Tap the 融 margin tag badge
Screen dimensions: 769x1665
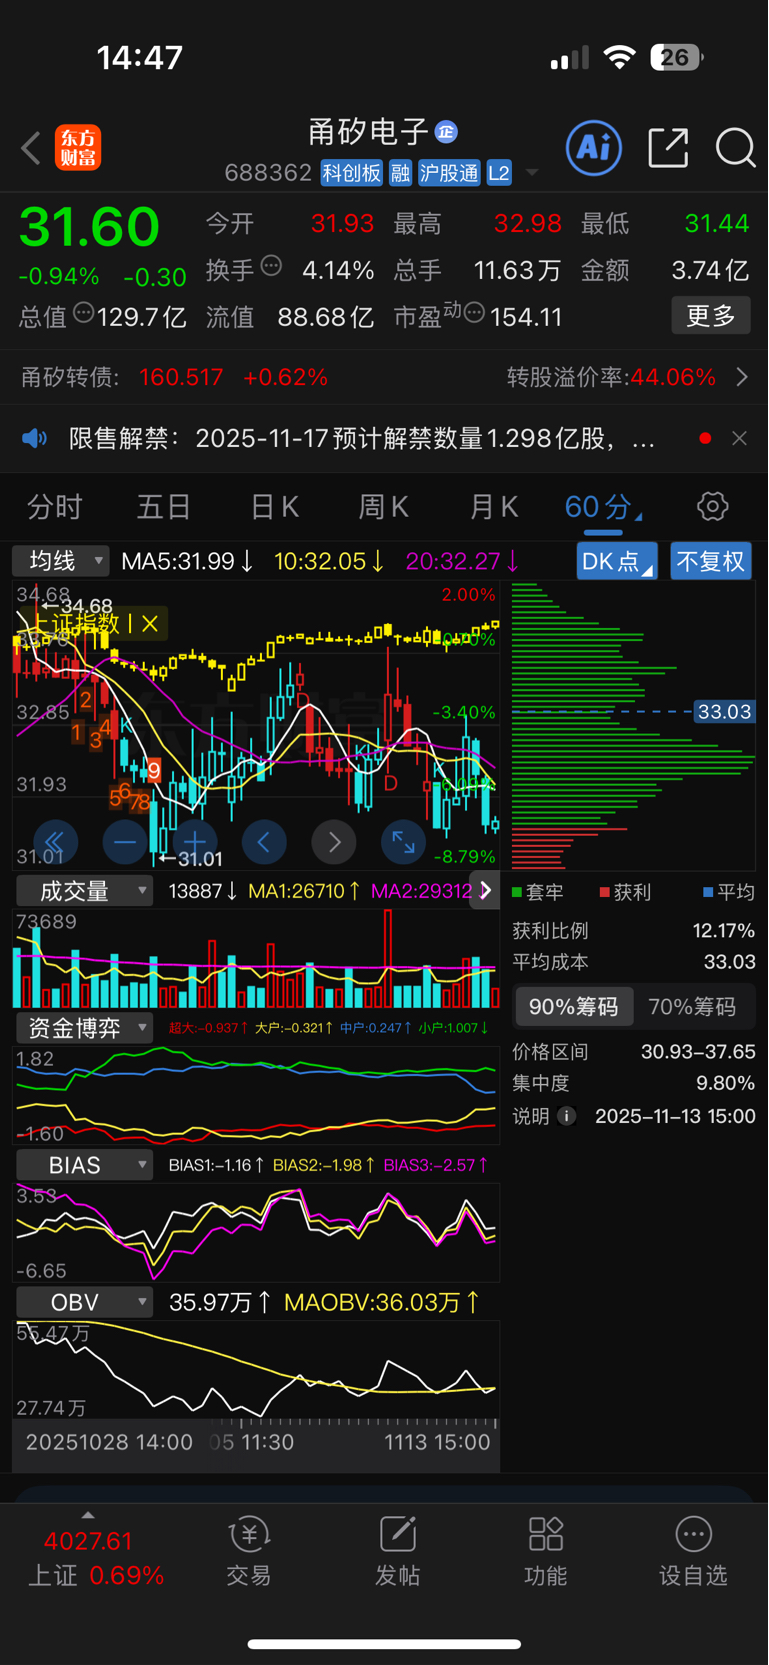pyautogui.click(x=400, y=173)
